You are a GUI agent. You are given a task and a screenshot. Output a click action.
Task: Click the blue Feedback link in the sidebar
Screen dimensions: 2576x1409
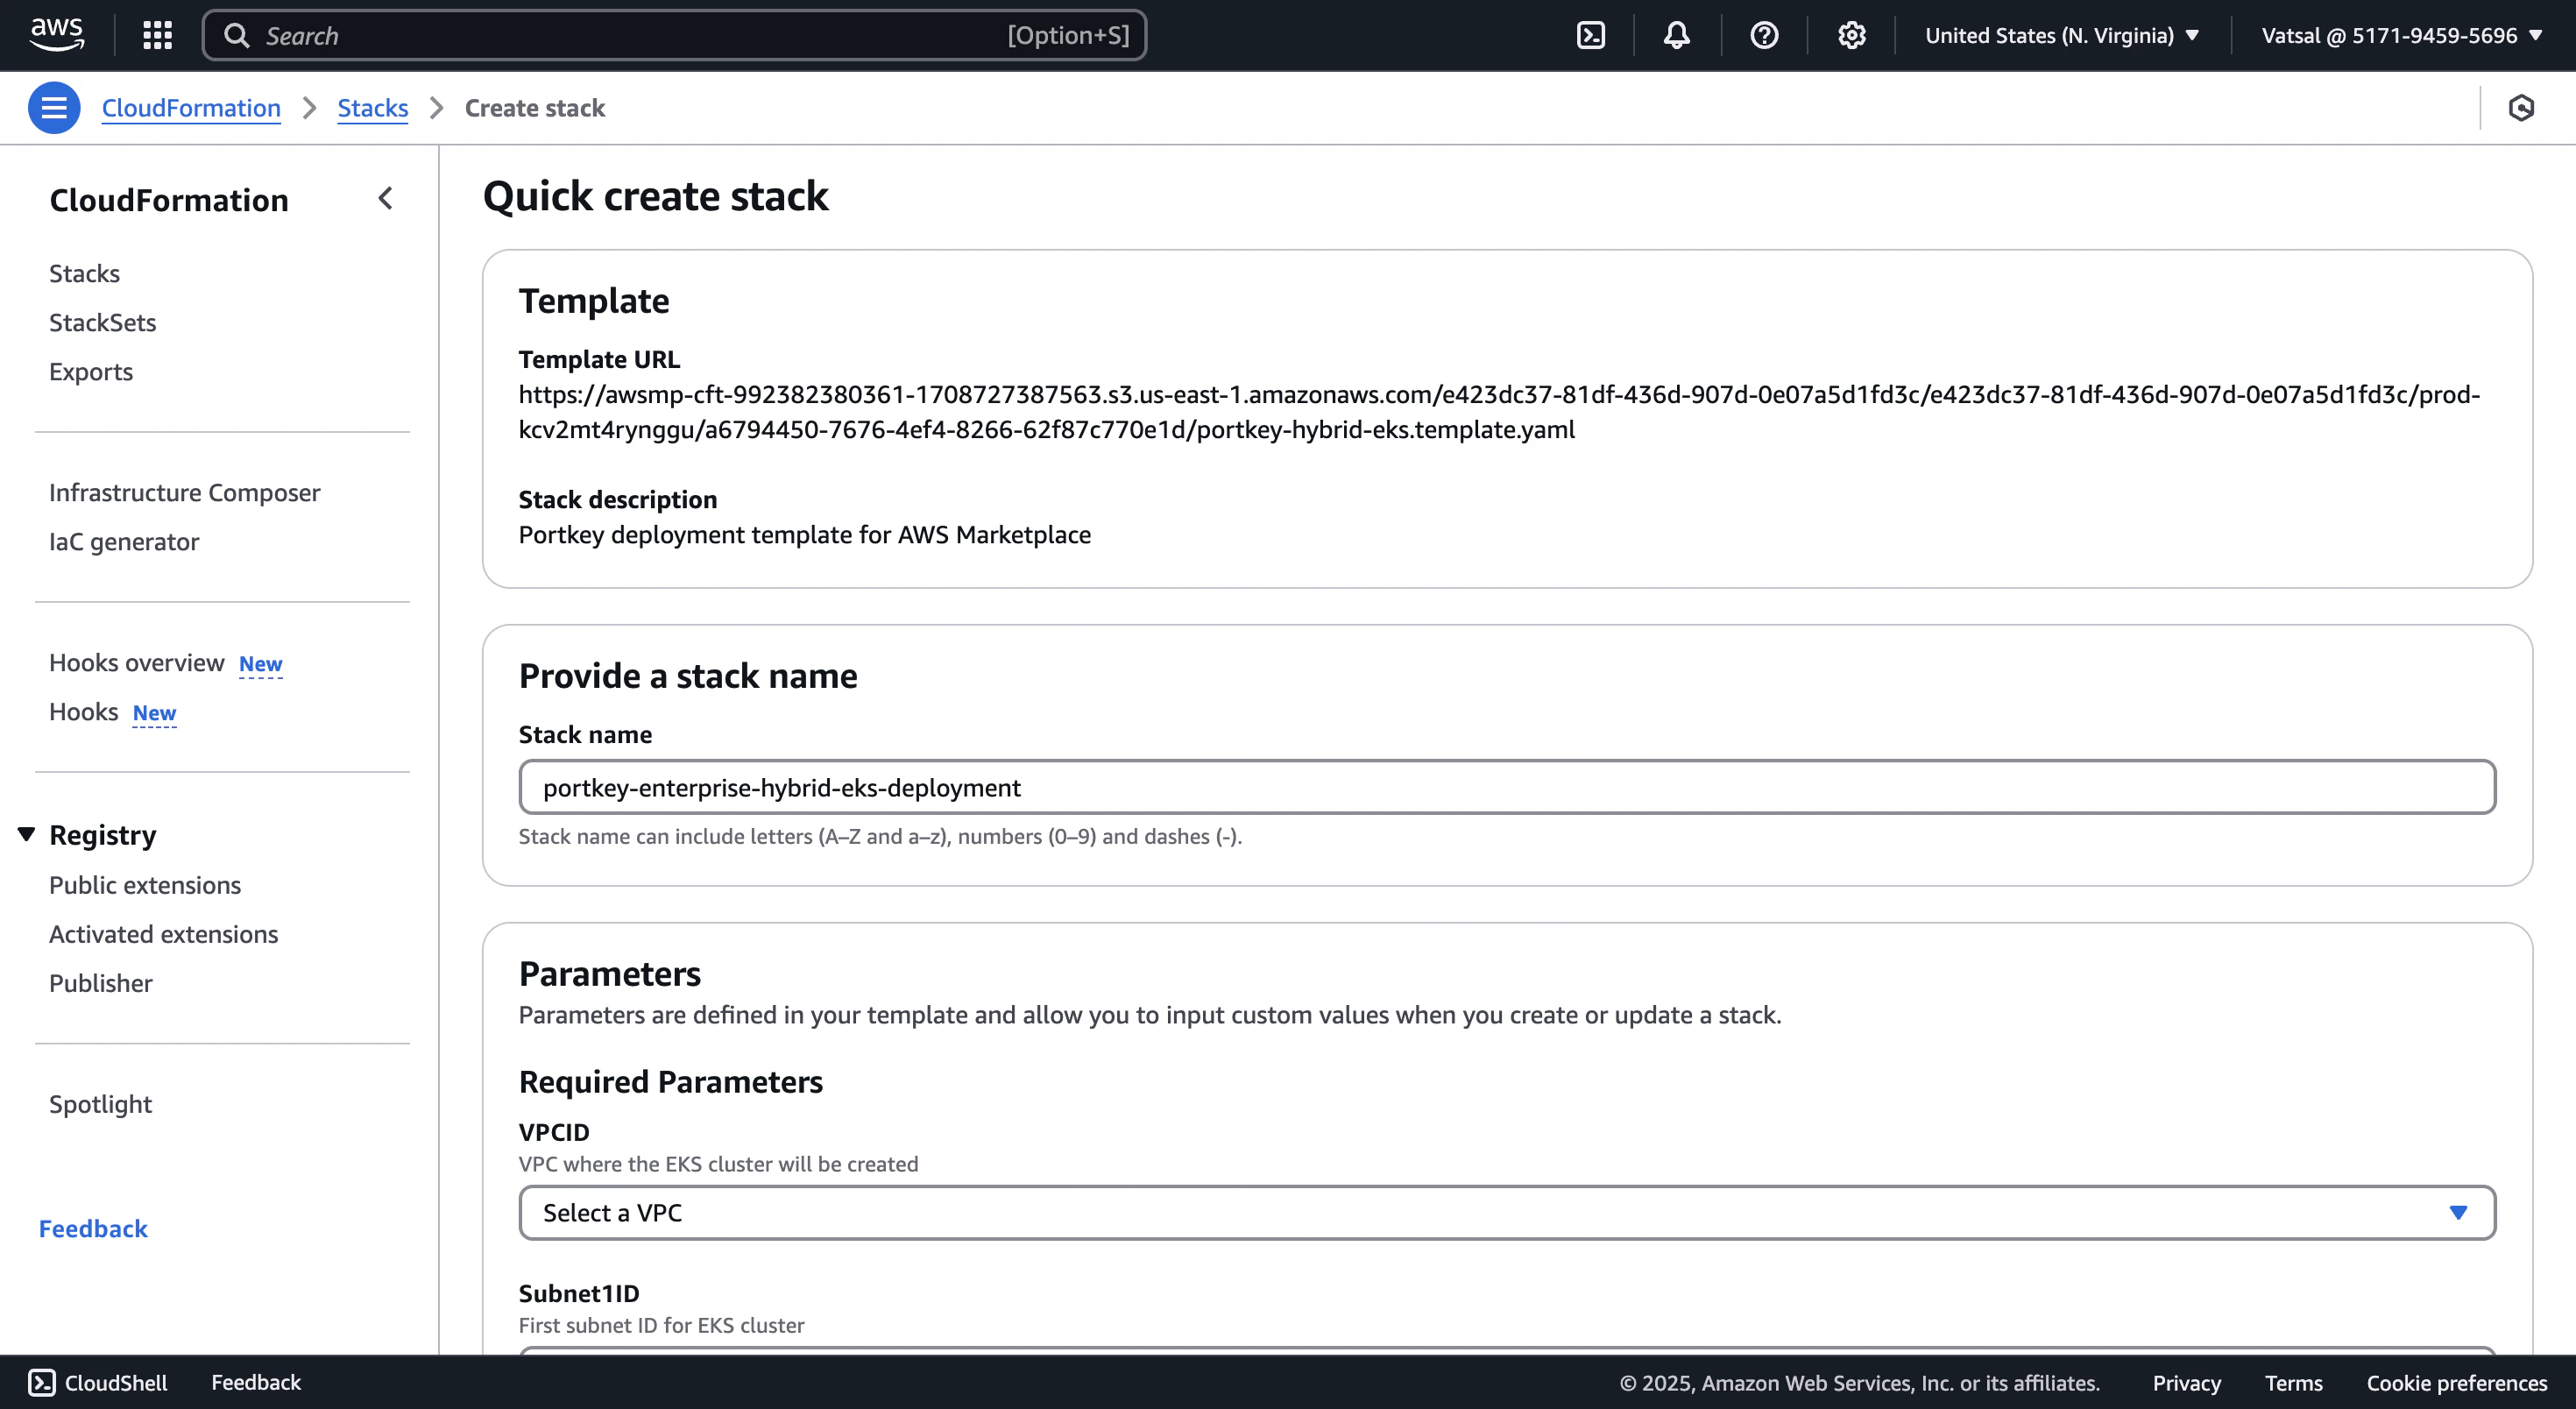coord(93,1228)
